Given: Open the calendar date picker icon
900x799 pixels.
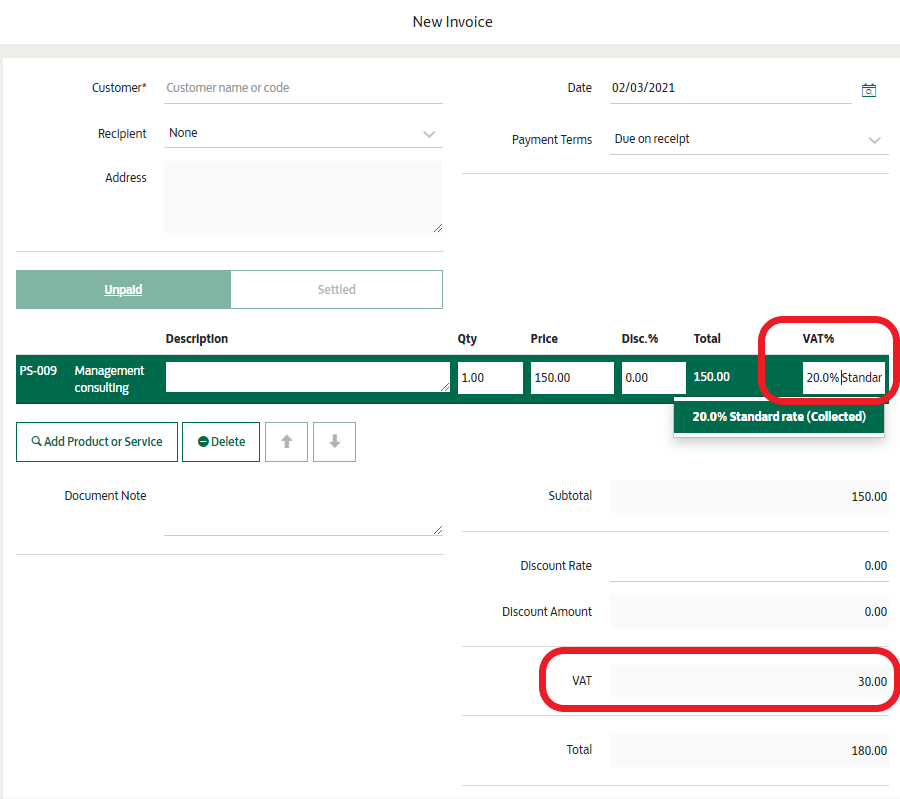Looking at the screenshot, I should click(x=868, y=89).
